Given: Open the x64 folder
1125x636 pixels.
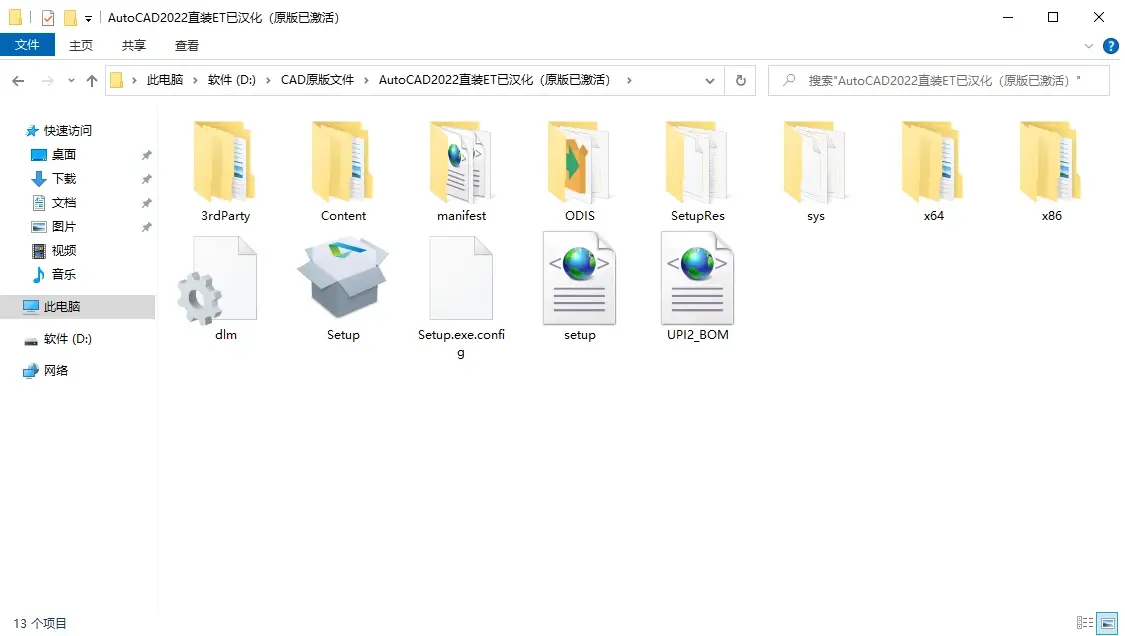Looking at the screenshot, I should [x=933, y=172].
